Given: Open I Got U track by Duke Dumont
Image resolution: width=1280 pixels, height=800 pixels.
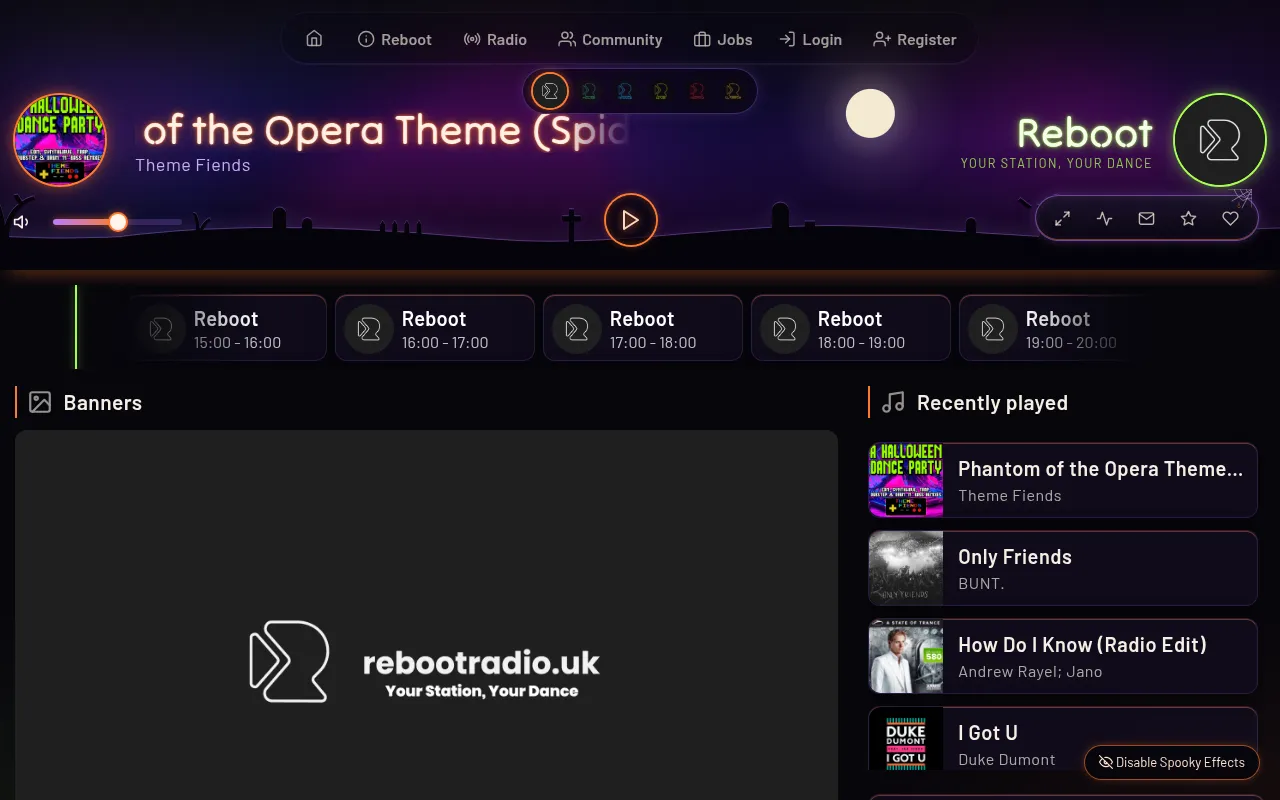Looking at the screenshot, I should coord(1063,738).
